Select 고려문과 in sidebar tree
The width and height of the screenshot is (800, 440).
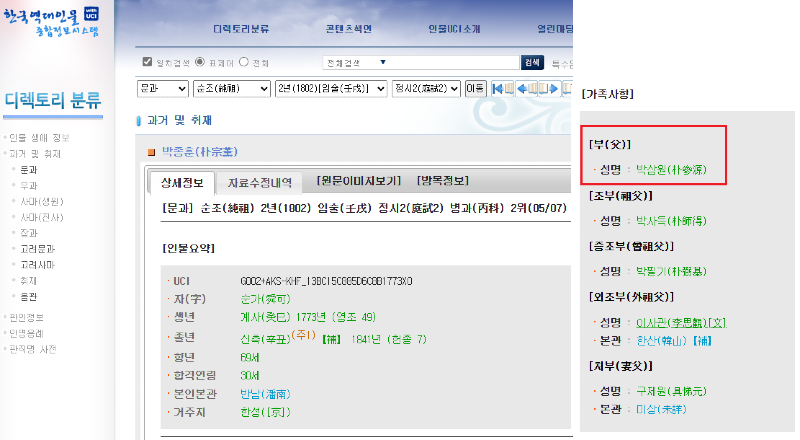(x=37, y=249)
